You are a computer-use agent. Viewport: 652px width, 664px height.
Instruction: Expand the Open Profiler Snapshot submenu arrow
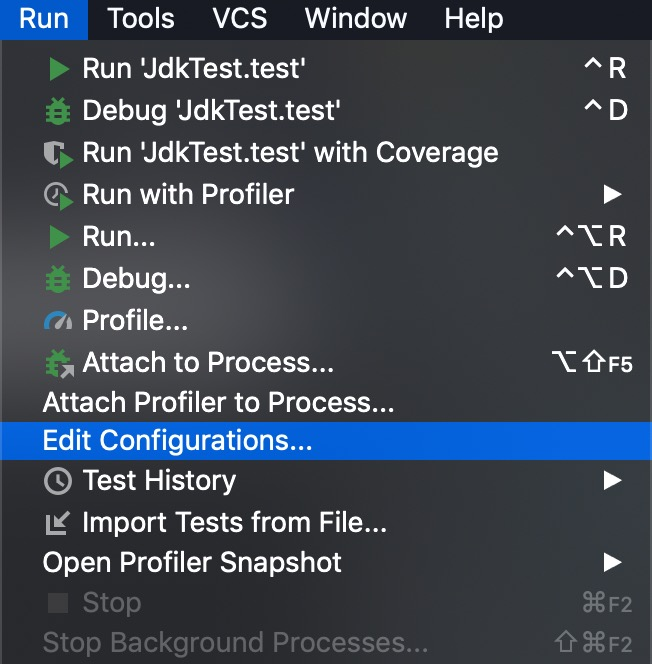coord(612,562)
